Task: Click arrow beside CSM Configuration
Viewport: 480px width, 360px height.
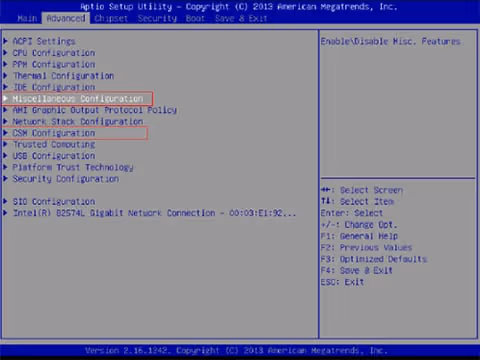Action: point(5,133)
